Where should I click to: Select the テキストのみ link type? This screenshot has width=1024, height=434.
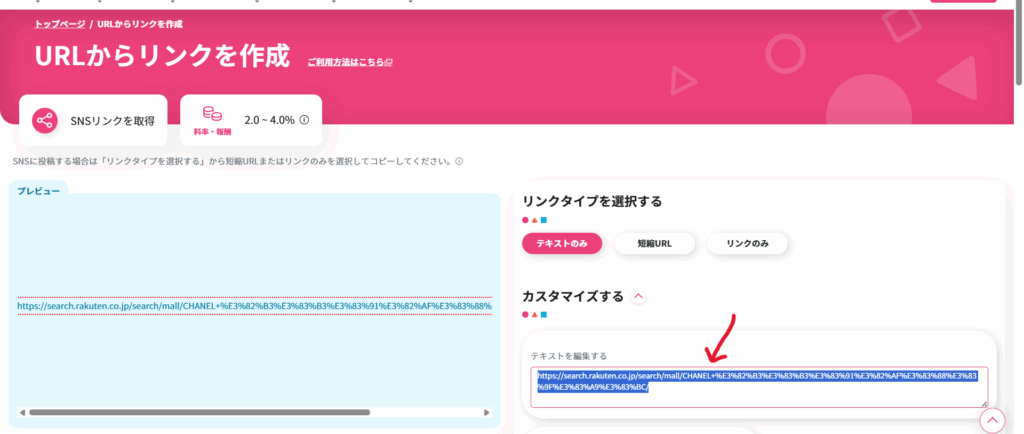click(561, 243)
